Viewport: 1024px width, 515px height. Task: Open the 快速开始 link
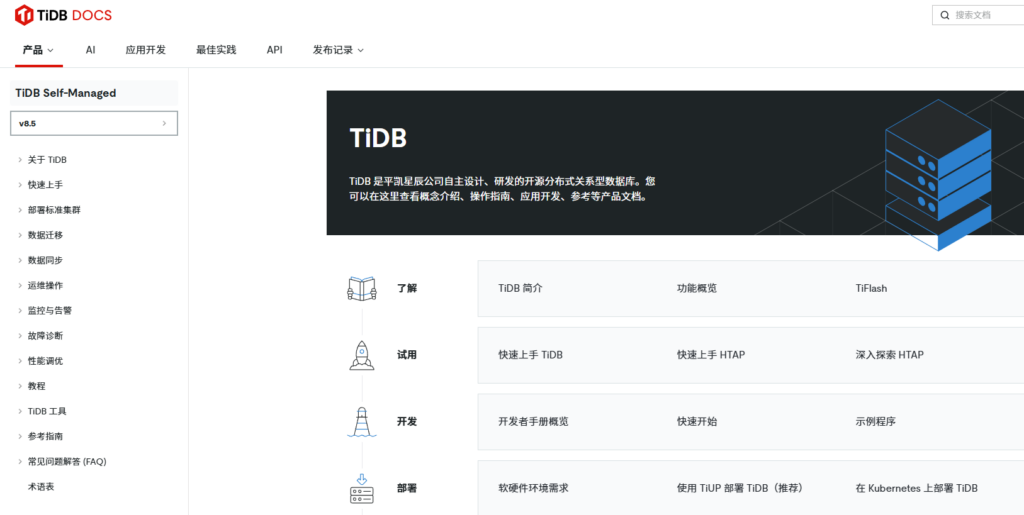[x=697, y=422]
